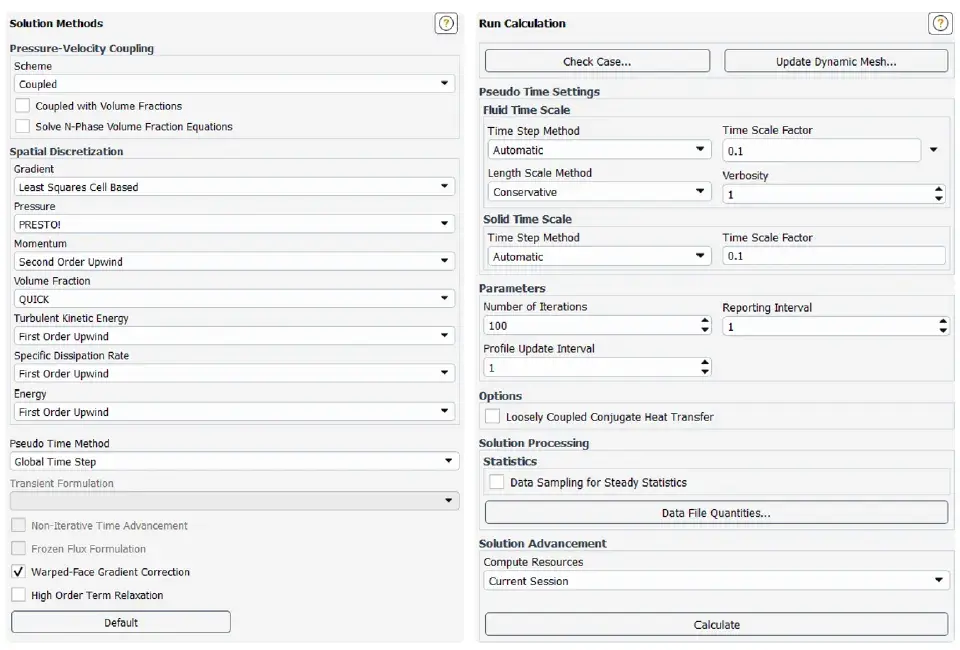Increase the Number of Iterations stepper
Screen dimensions: 960x650
705,321
